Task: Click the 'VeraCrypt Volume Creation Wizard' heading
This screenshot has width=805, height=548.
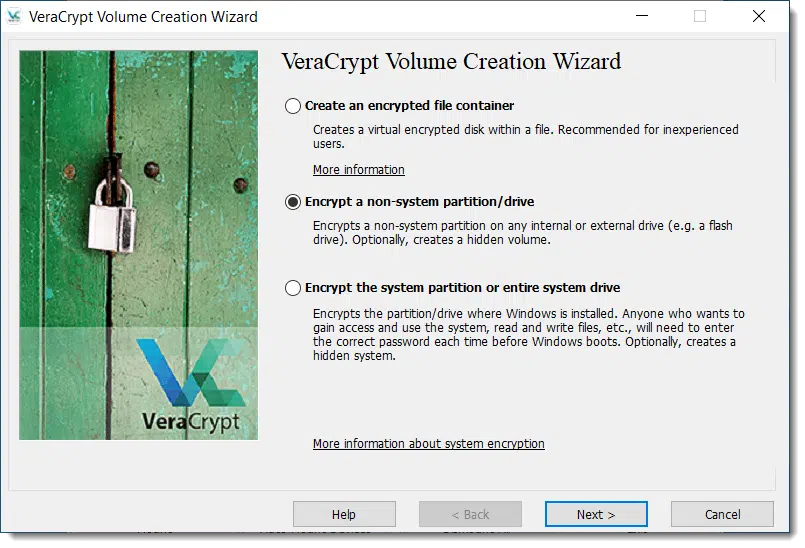Action: pyautogui.click(x=451, y=62)
